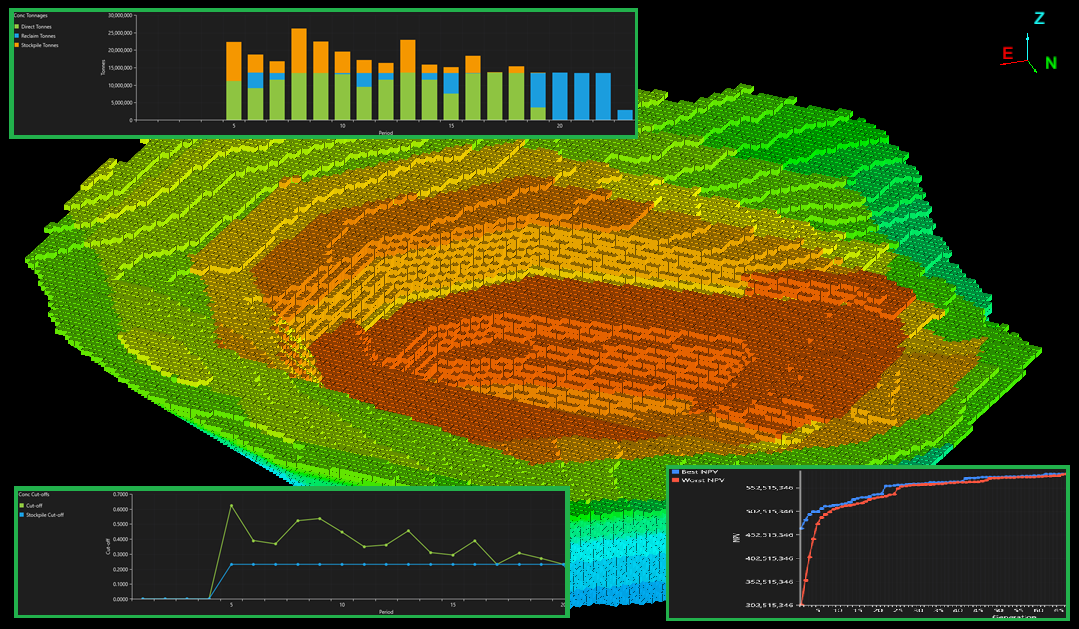1079x629 pixels.
Task: Click the tallest bar's orange segment at period 8
Action: point(299,51)
